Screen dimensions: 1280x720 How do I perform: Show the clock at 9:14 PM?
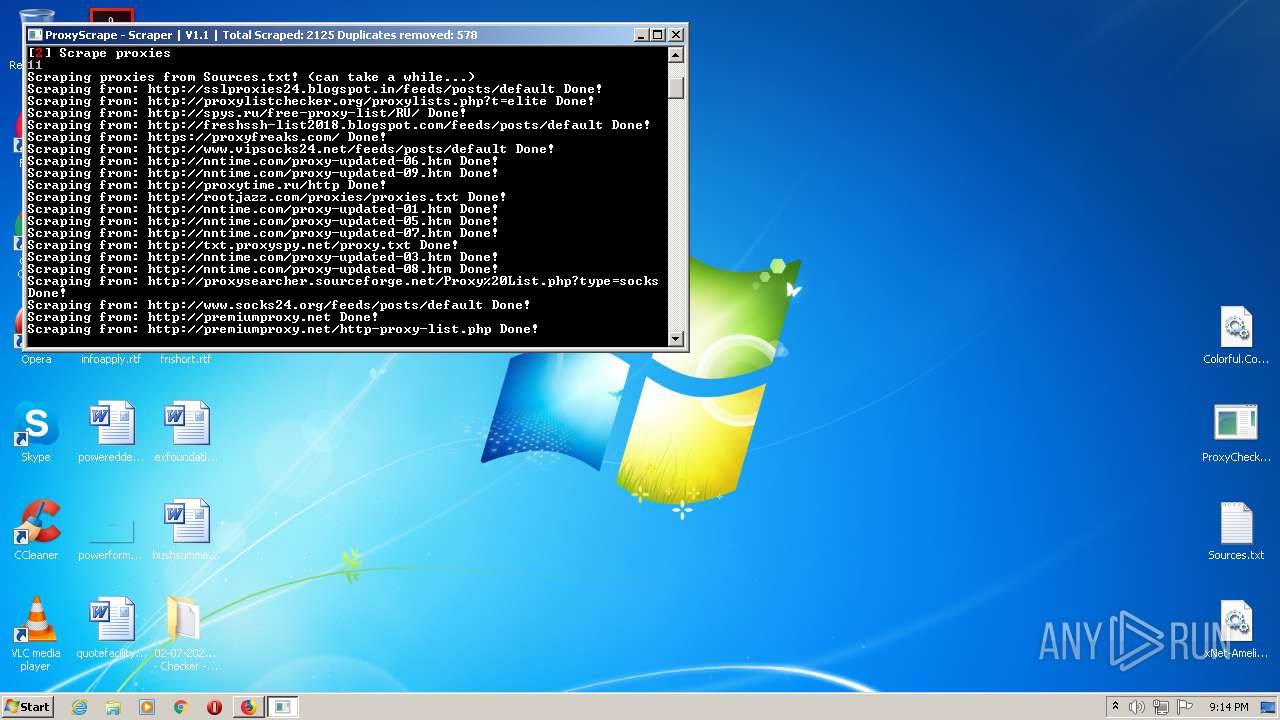point(1229,707)
